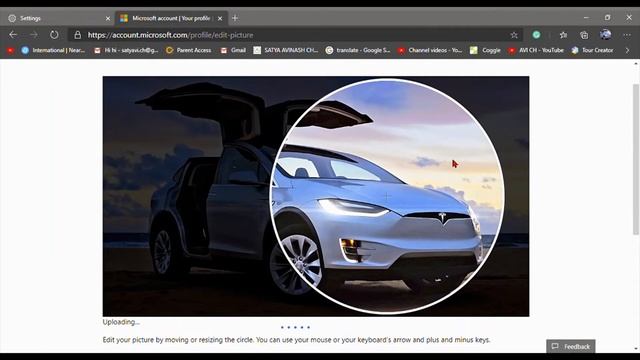
Task: Open the green Grammarly extension icon
Action: (536, 35)
